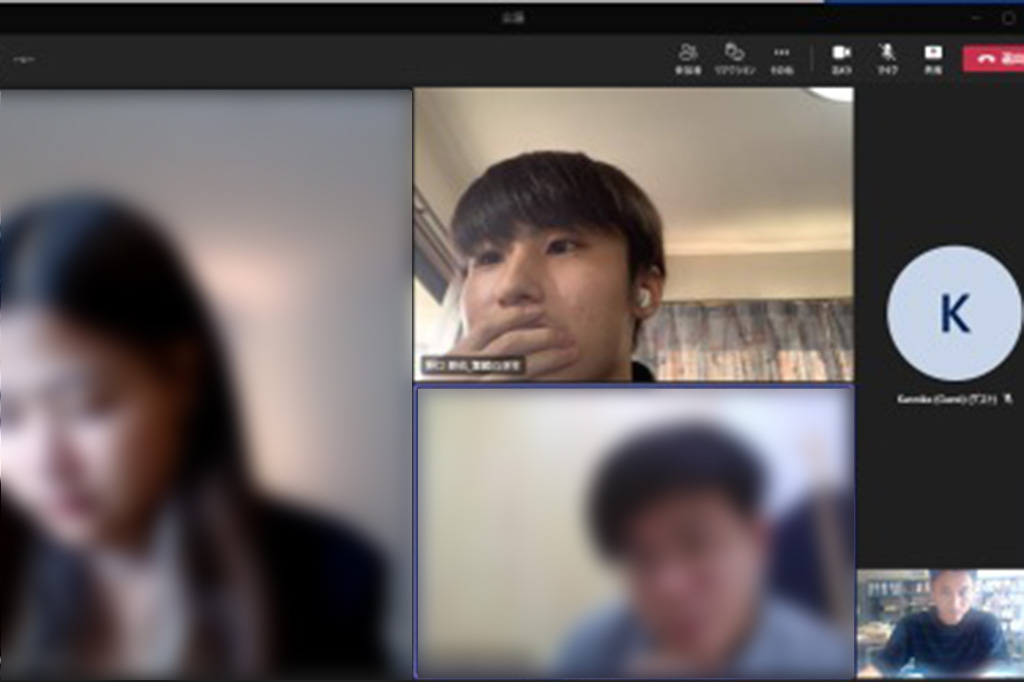Click the red leave call button
Image resolution: width=1024 pixels, height=682 pixels.
pos(994,58)
